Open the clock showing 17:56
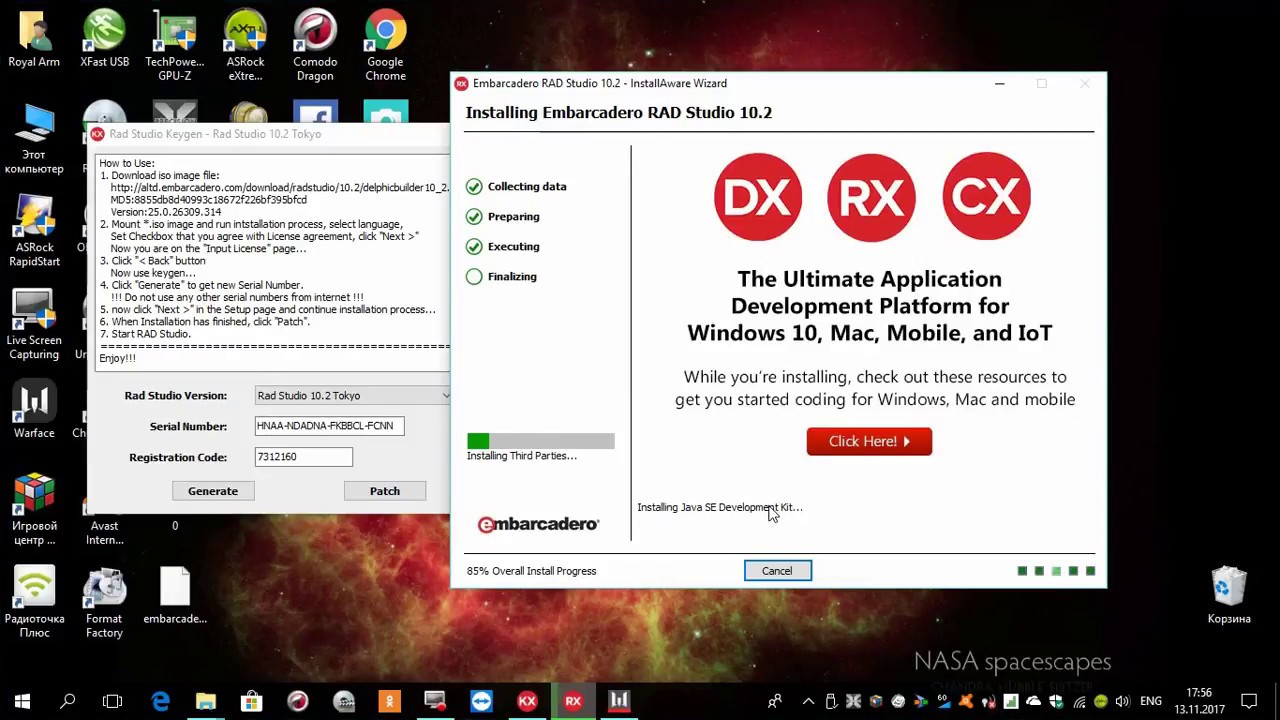The width and height of the screenshot is (1280, 720). (1198, 701)
